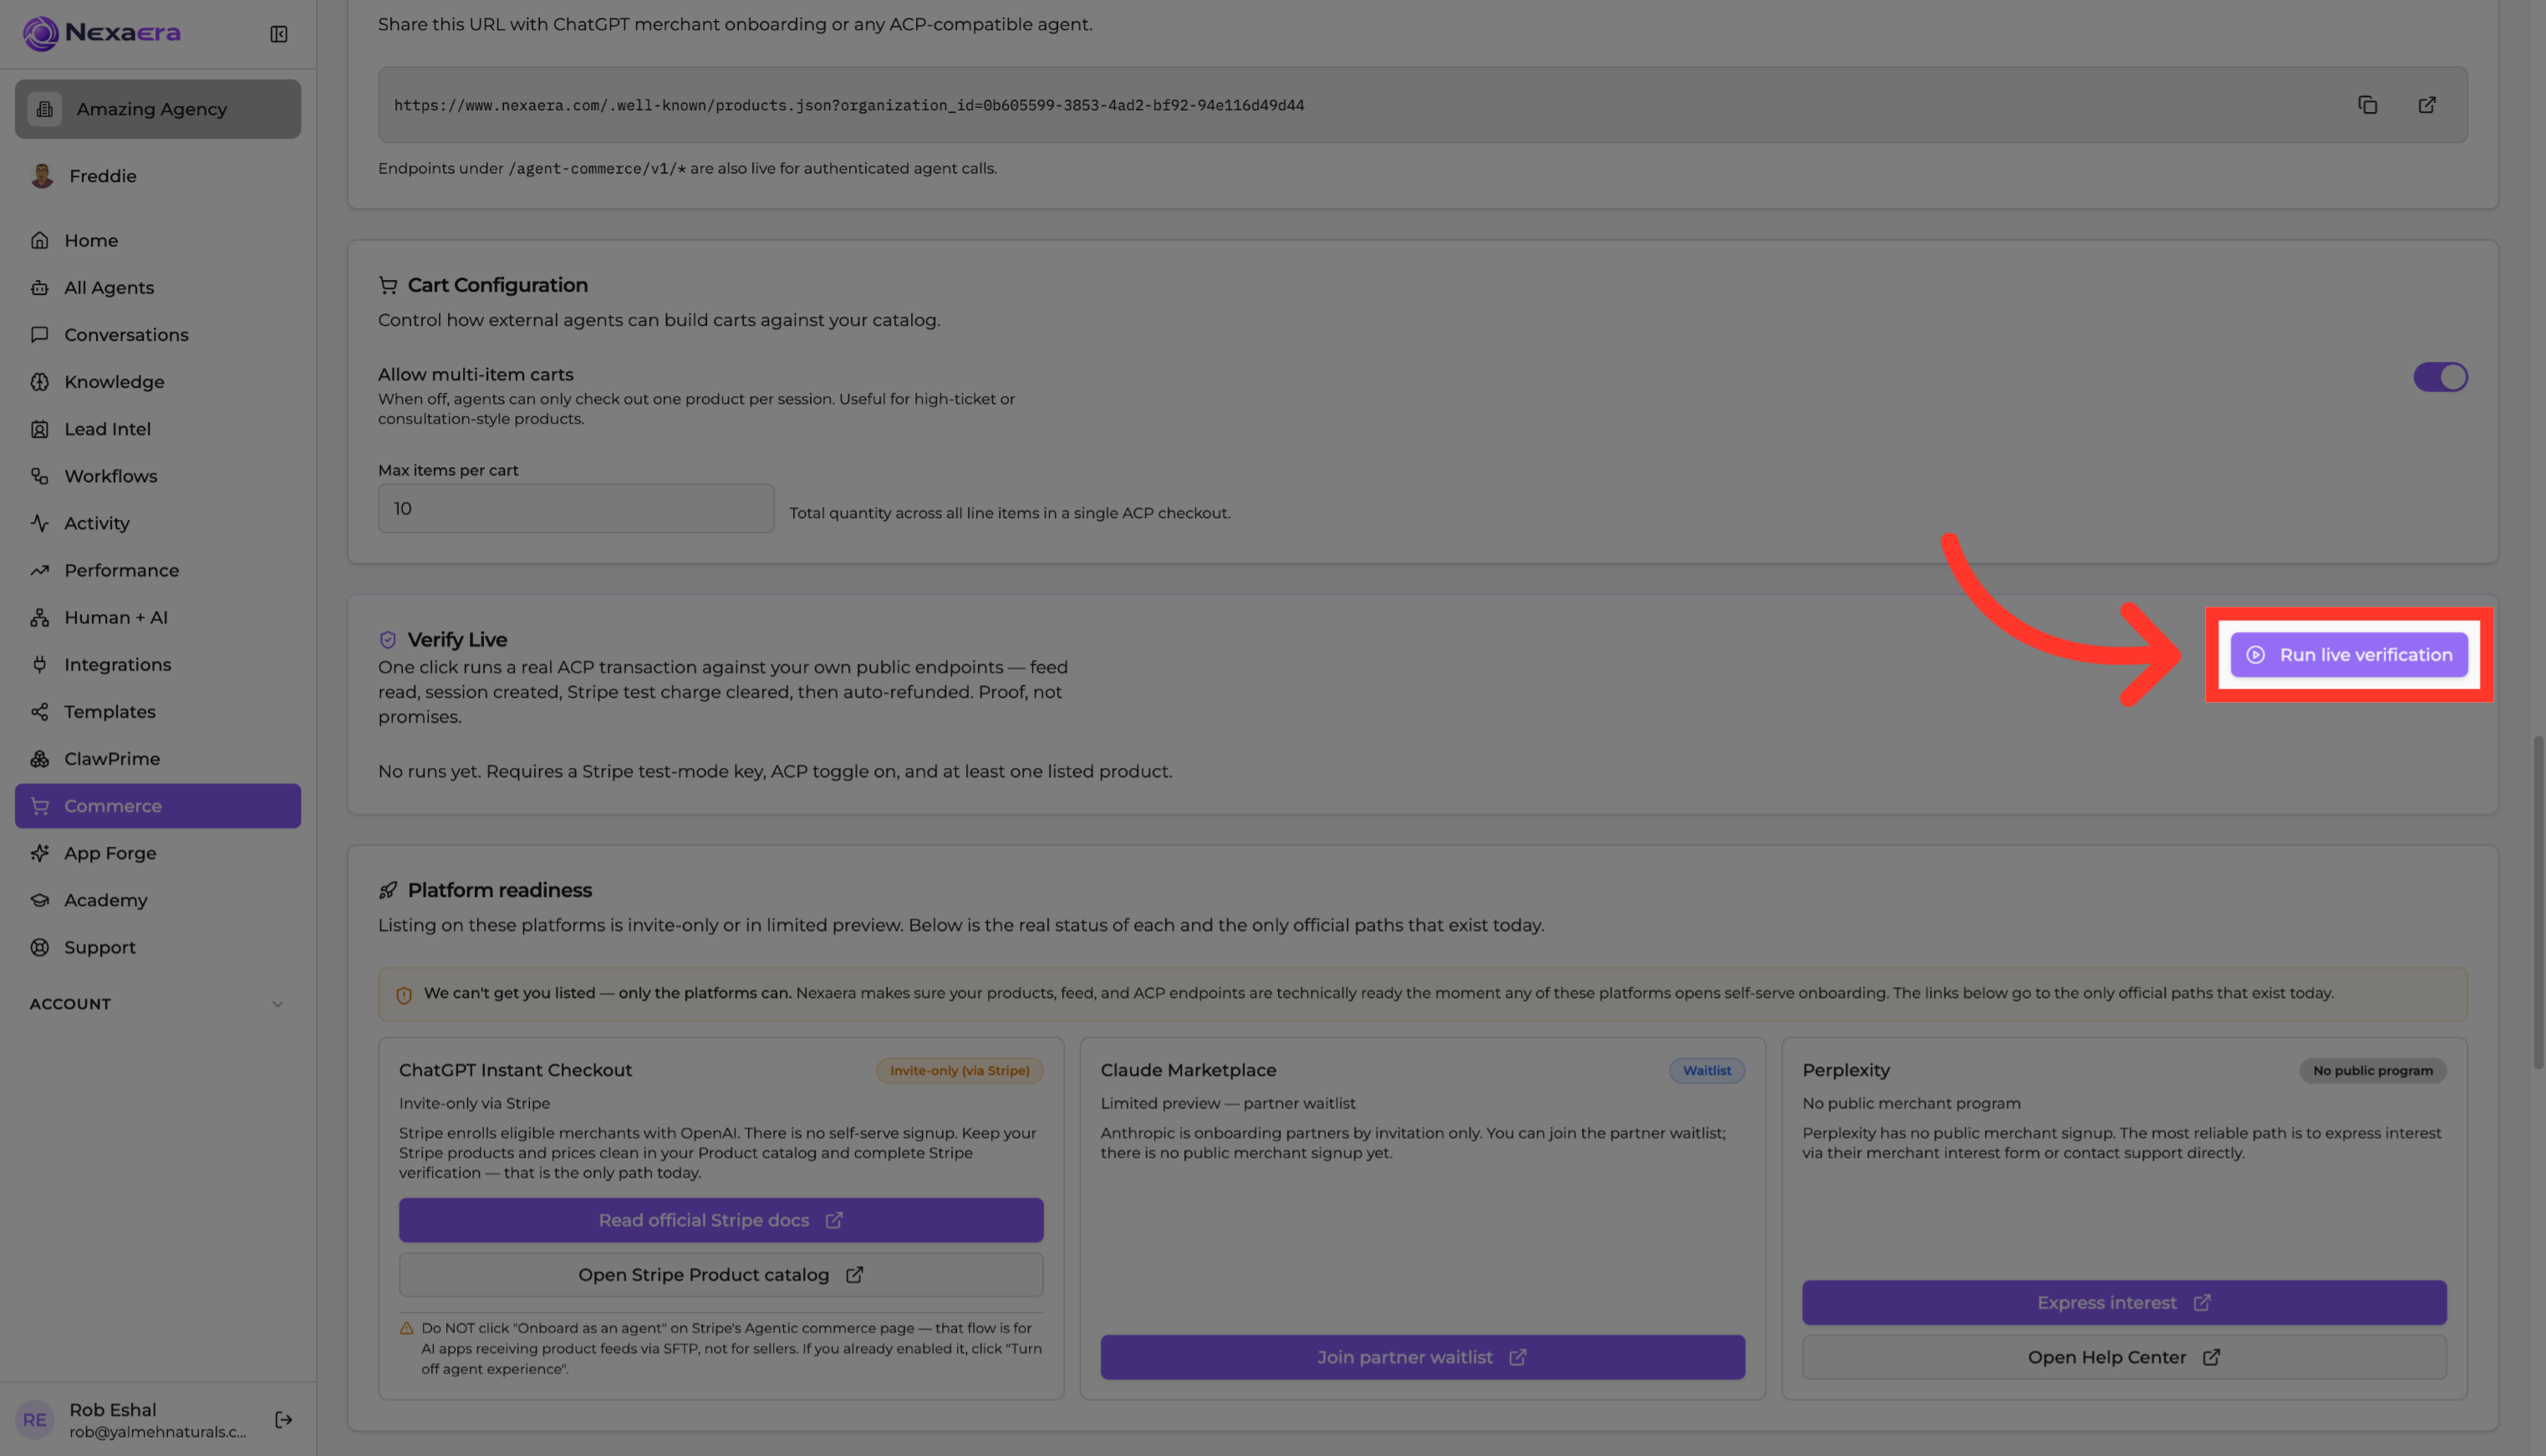Open feed URL in new tab icon
Image resolution: width=2546 pixels, height=1456 pixels.
(2427, 105)
